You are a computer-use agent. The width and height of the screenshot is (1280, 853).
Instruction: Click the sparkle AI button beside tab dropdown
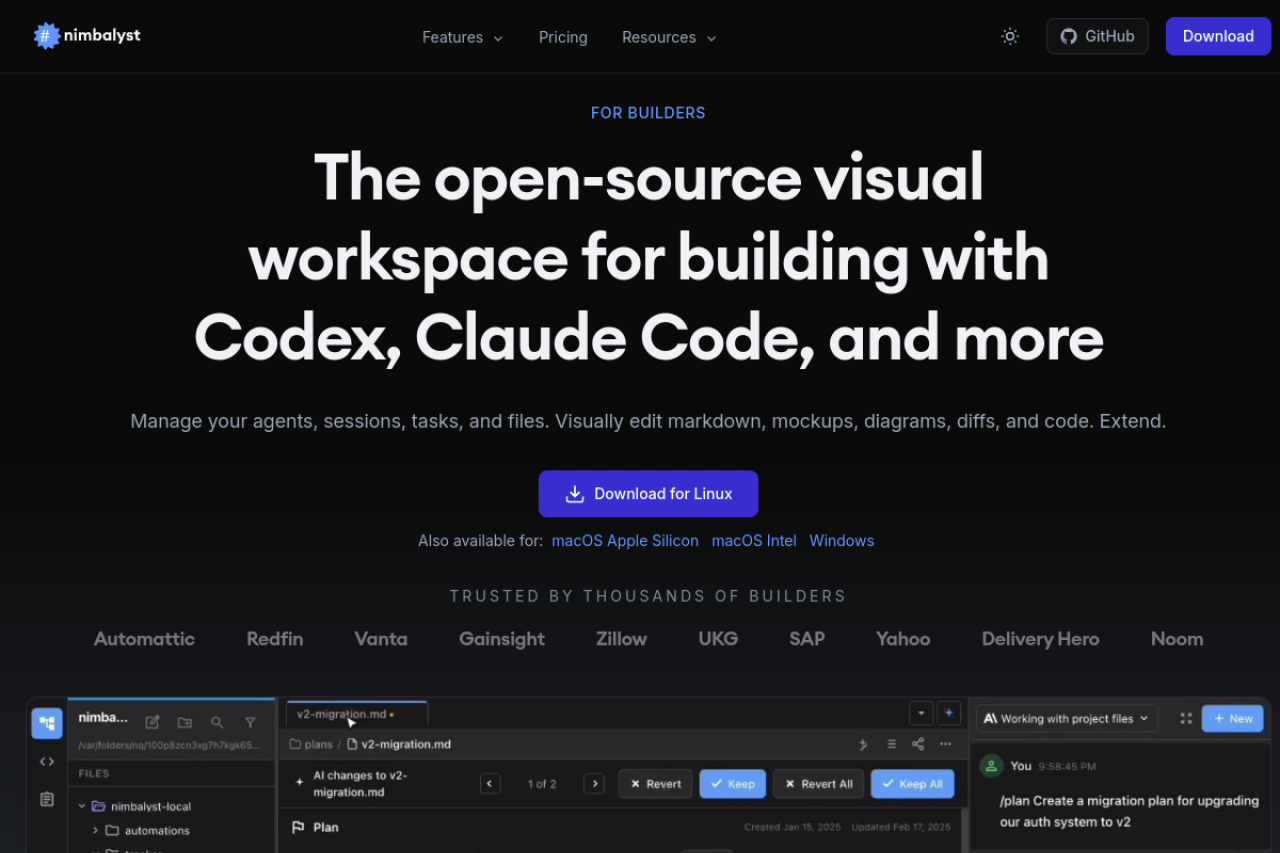point(949,714)
